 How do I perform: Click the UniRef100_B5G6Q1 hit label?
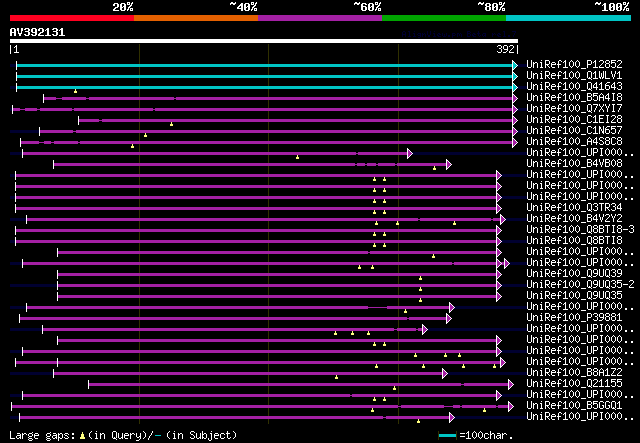point(573,406)
